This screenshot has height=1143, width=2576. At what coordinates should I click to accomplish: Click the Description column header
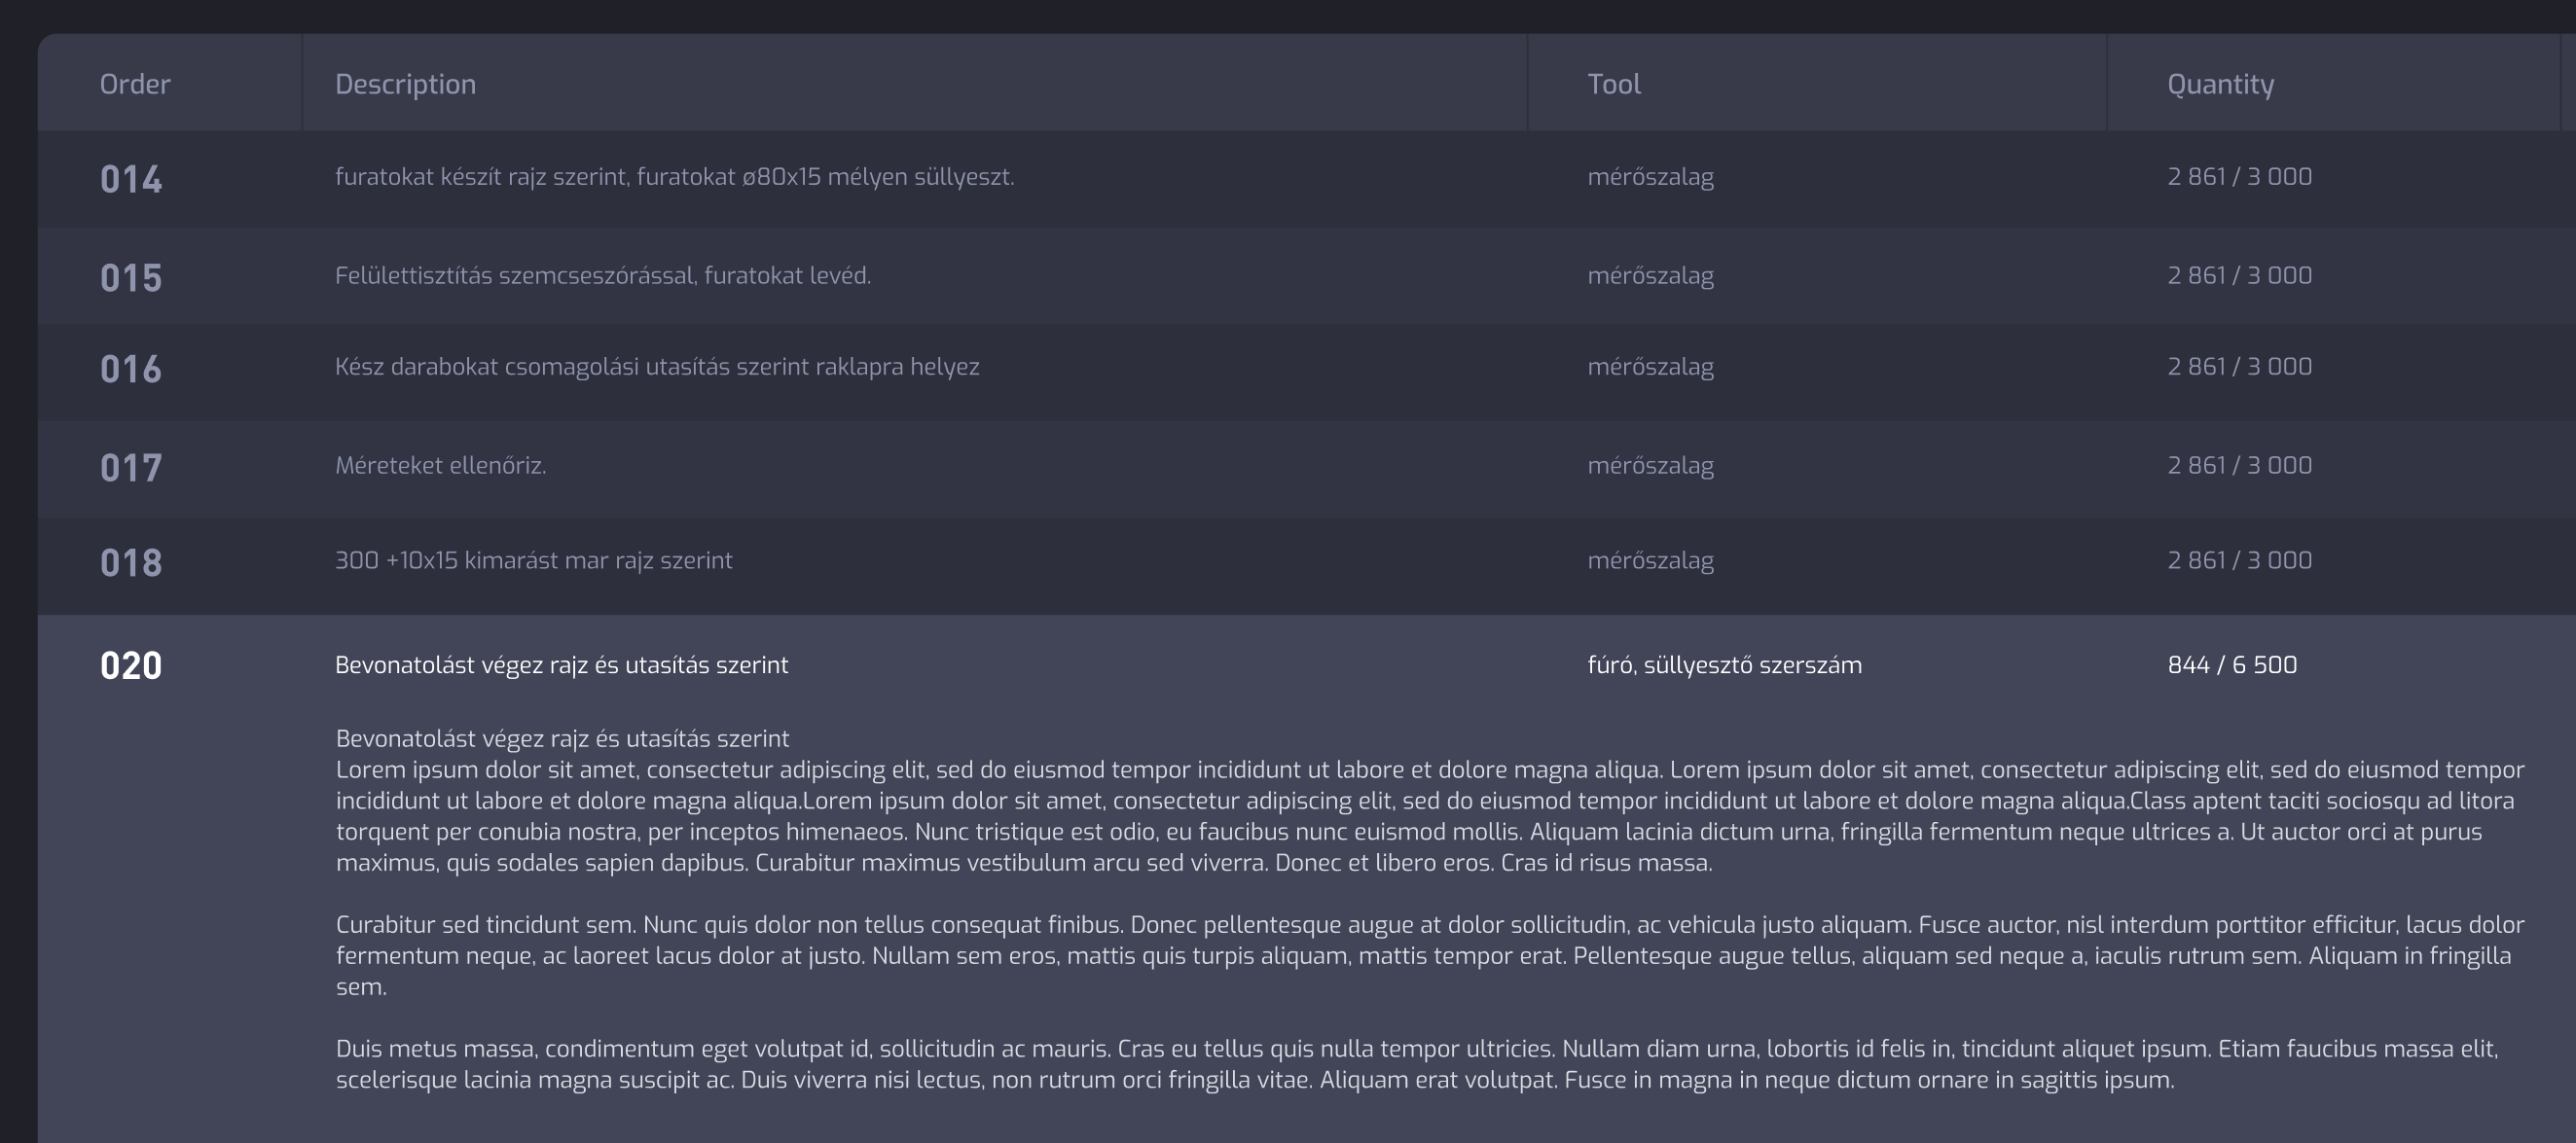pos(404,83)
